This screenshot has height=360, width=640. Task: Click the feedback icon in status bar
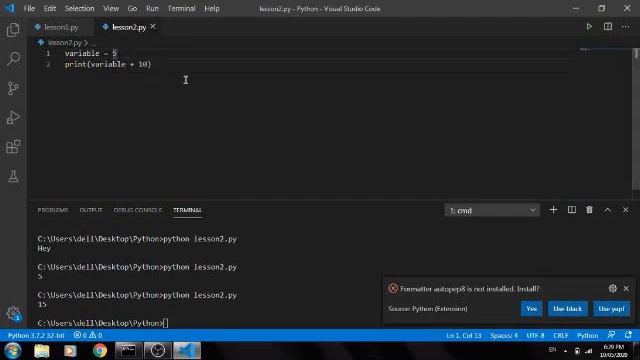pos(611,335)
